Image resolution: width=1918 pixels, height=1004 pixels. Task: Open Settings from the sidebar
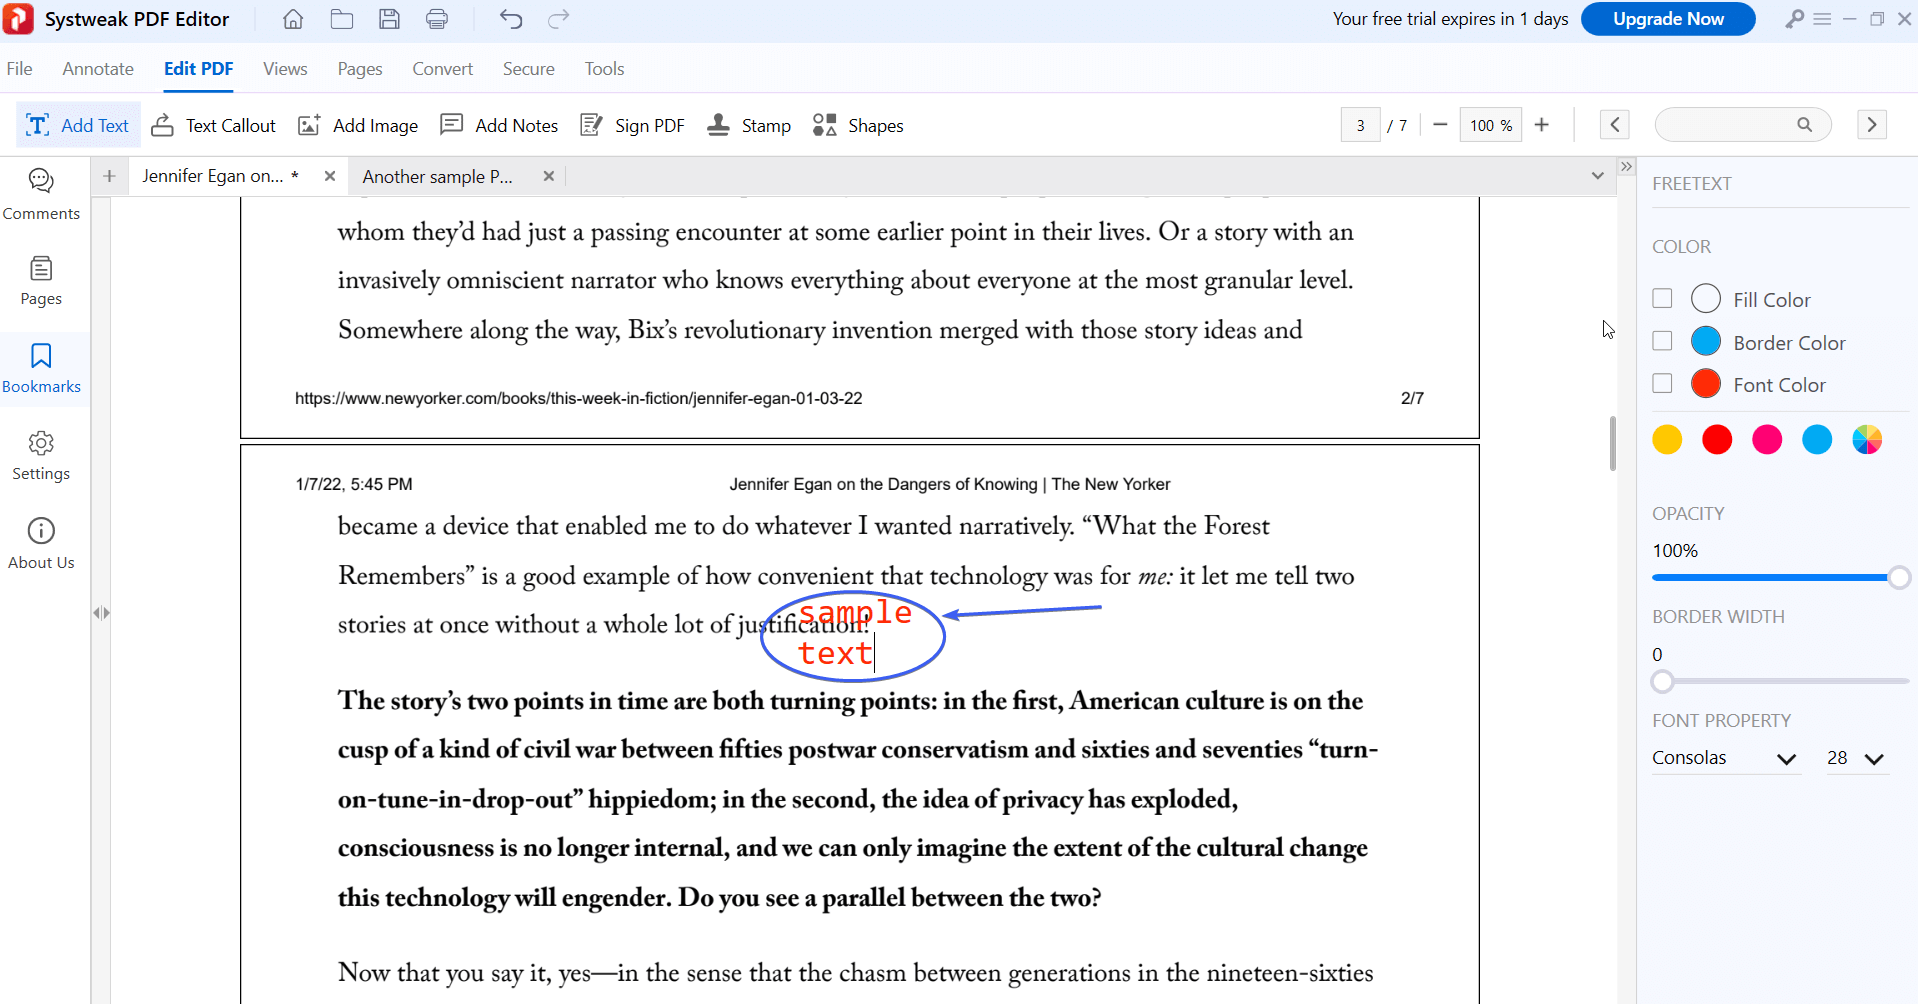[x=41, y=456]
